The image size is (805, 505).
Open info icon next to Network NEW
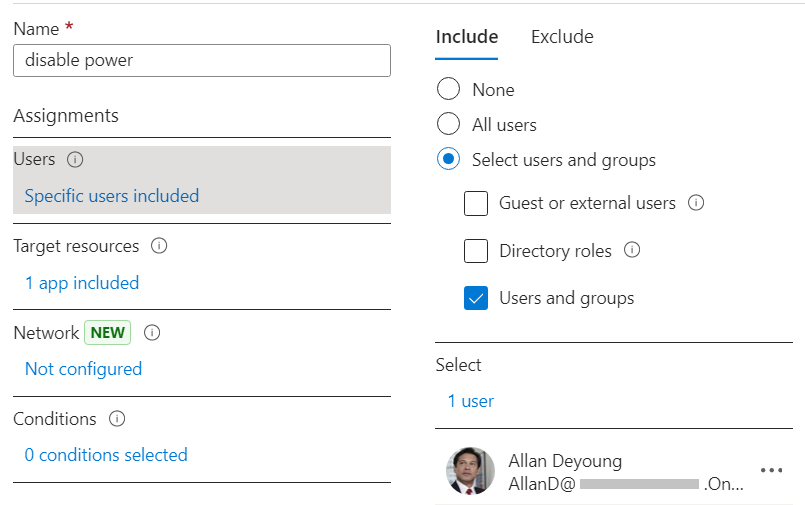click(x=152, y=333)
